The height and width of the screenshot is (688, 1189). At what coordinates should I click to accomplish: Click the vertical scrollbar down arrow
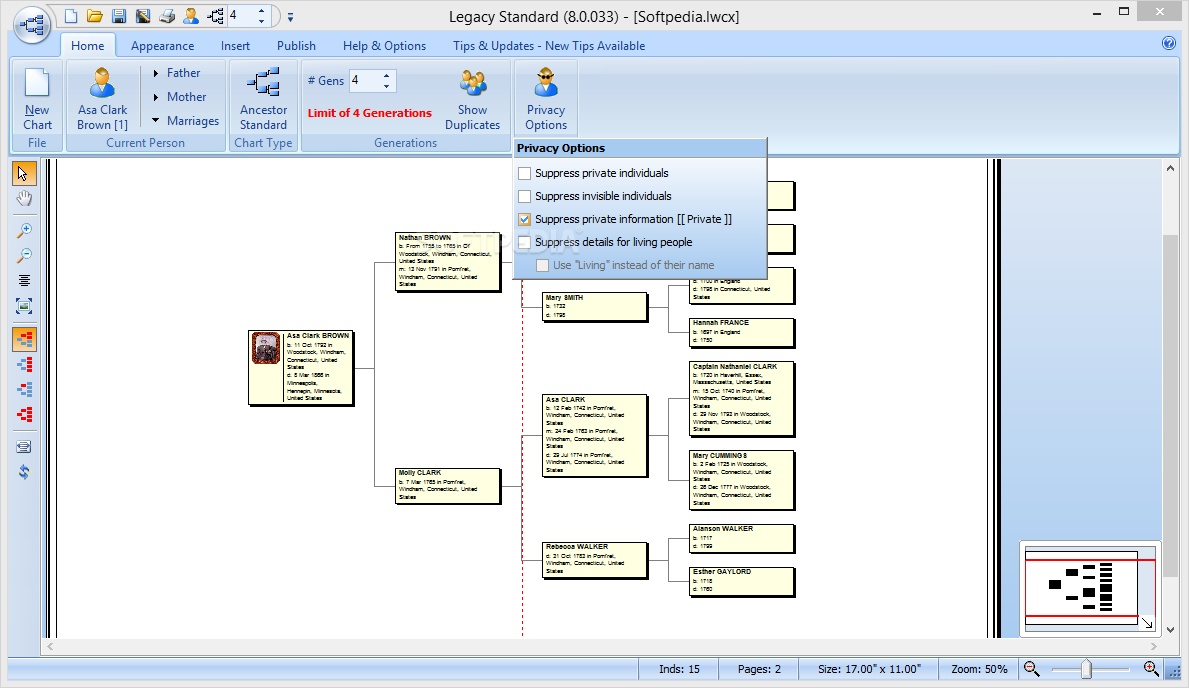pos(1170,630)
